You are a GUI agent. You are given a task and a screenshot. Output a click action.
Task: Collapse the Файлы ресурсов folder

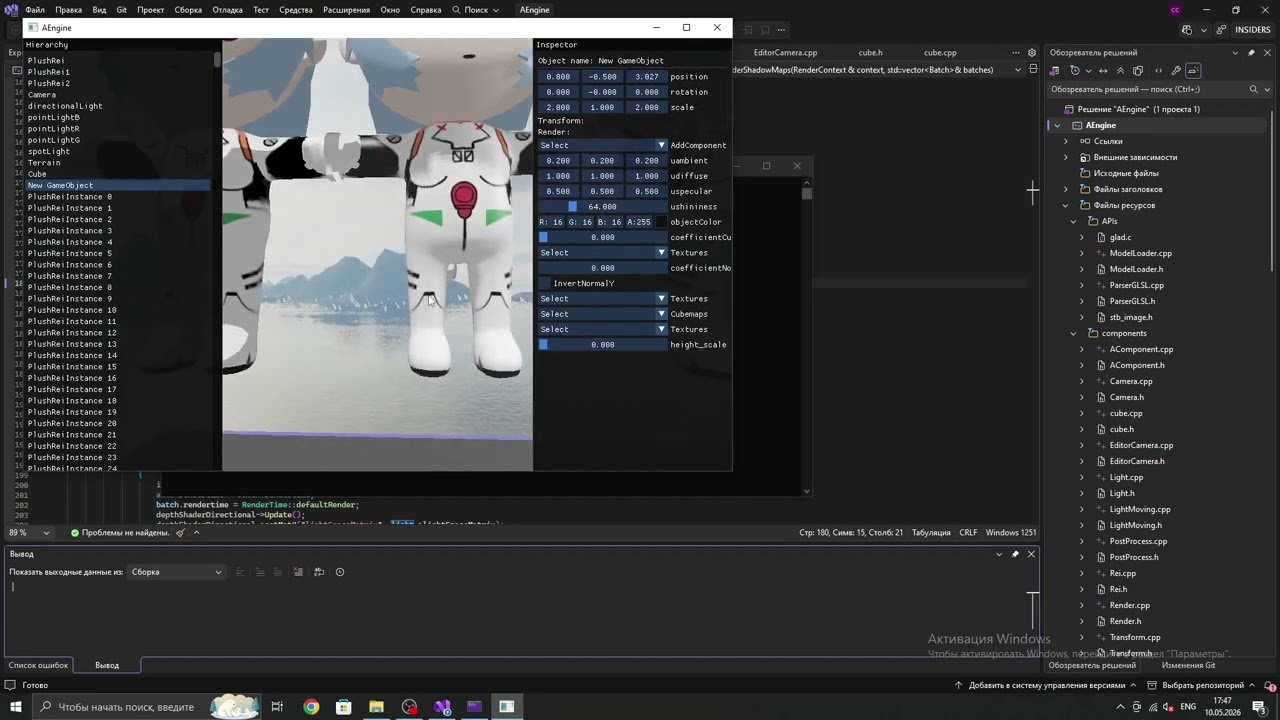click(1065, 205)
